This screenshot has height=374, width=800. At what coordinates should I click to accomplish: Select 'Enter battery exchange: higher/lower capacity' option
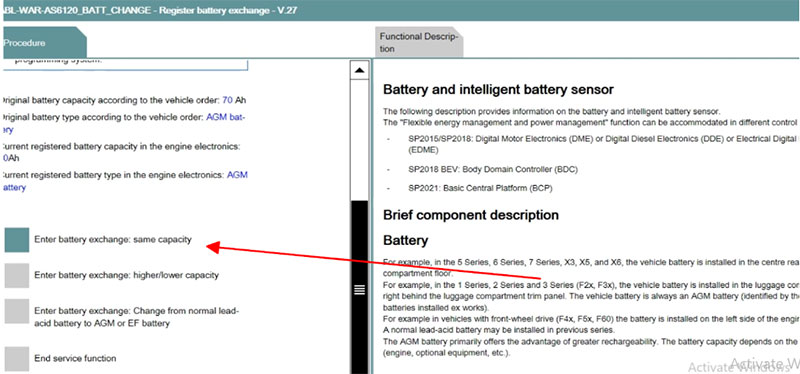tap(17, 276)
